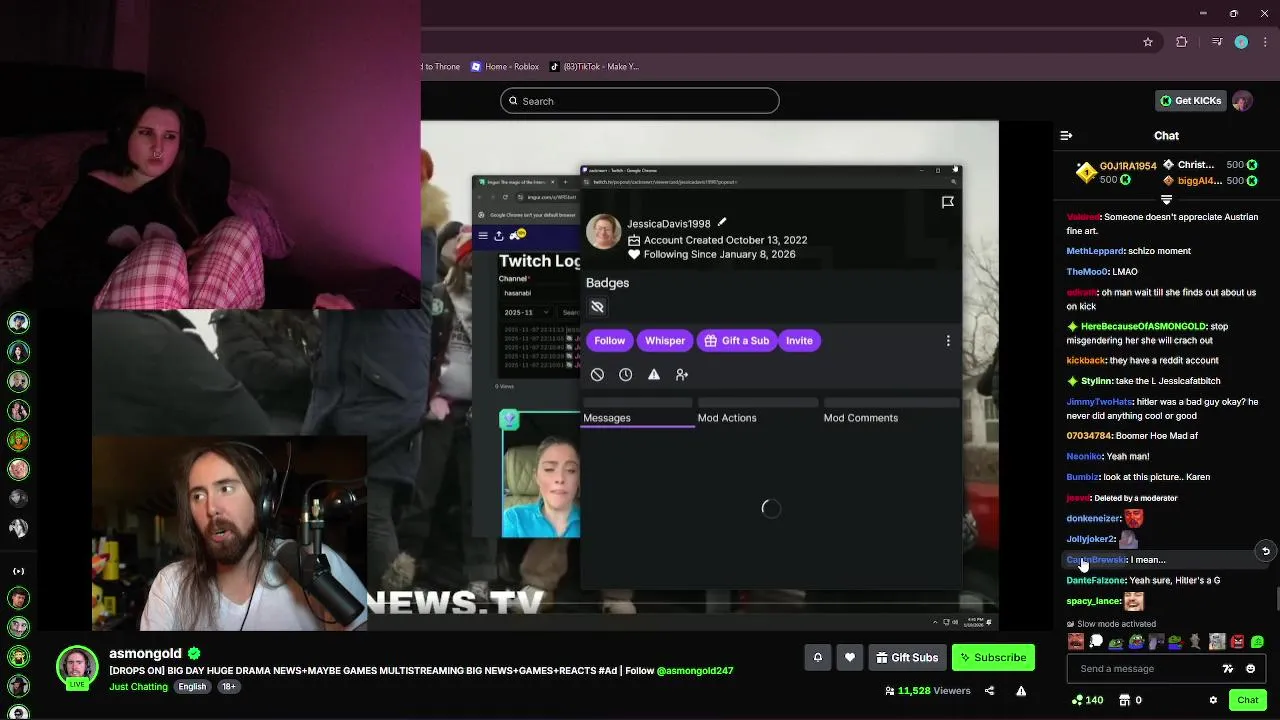Click the hidden-badge eye icon under Badges
1280x720 pixels.
(597, 307)
